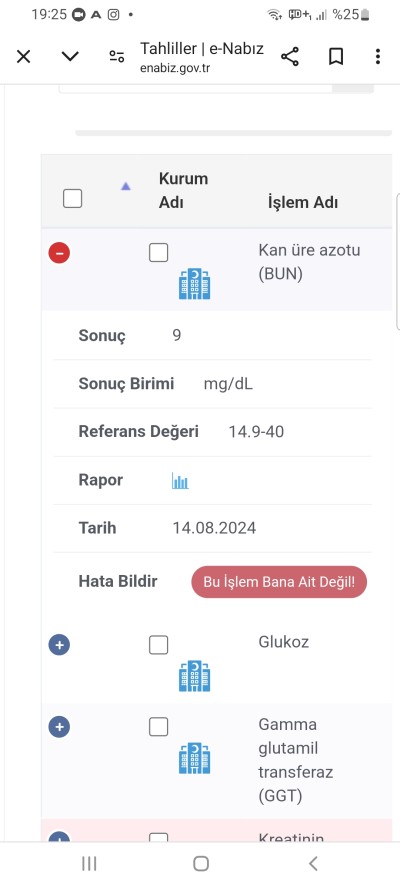Expand the Glukoz row details
The height and width of the screenshot is (888, 400).
point(59,644)
